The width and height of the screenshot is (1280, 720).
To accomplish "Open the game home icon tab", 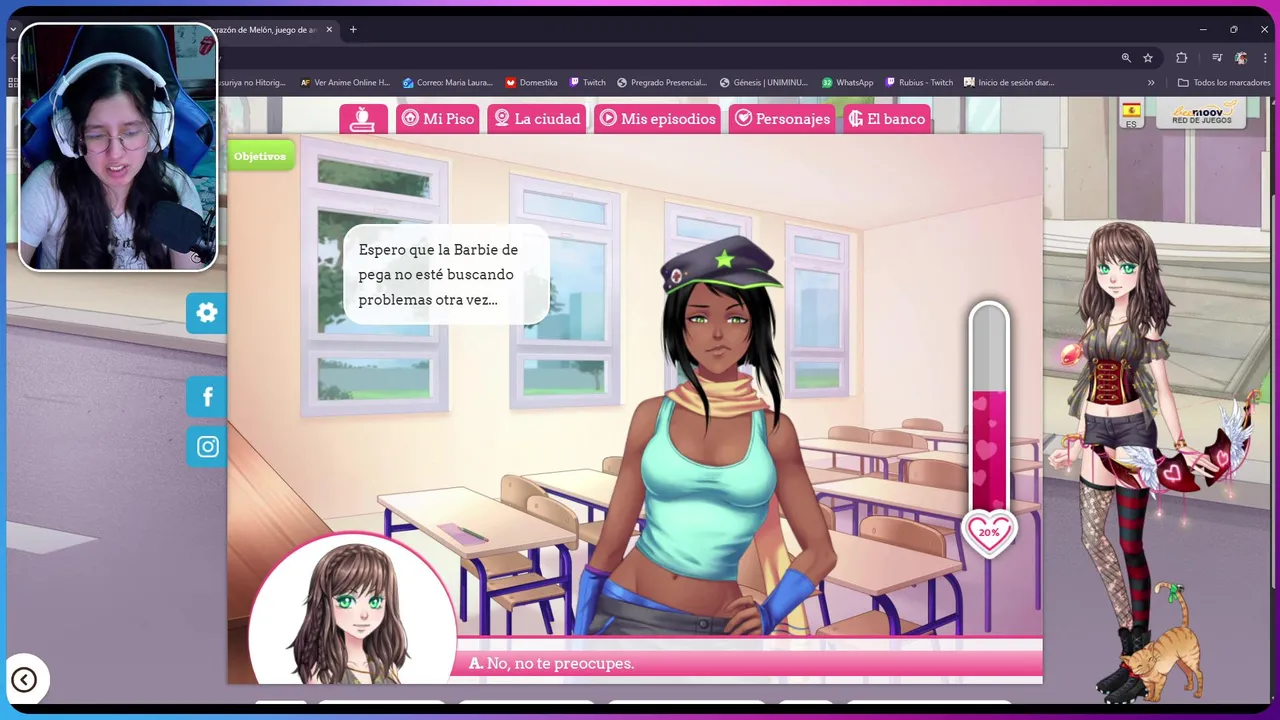I will (x=363, y=119).
